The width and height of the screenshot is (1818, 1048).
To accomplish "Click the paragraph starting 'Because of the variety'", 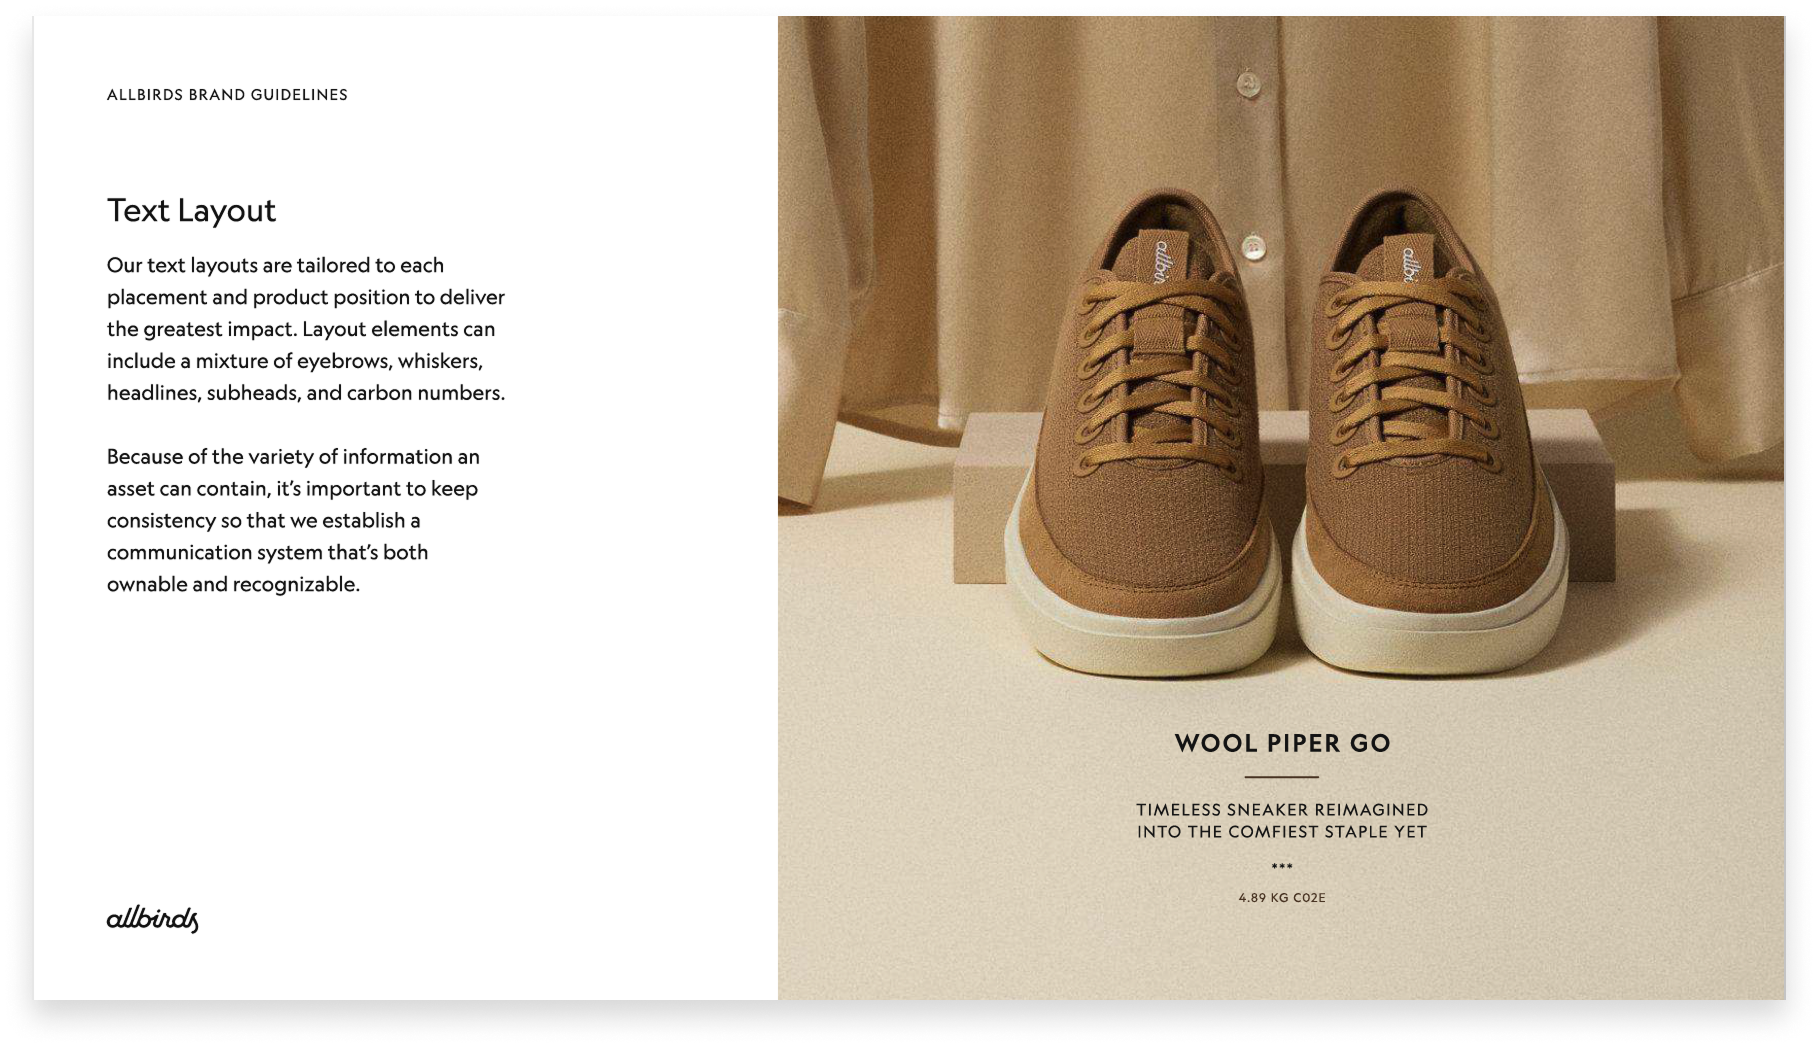I will (293, 520).
